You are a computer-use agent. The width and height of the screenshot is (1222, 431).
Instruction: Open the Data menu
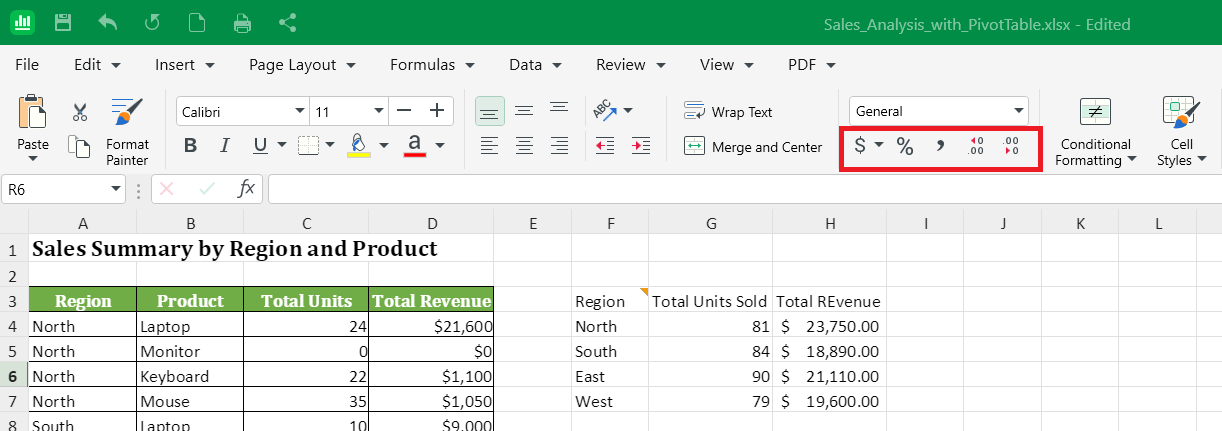tap(535, 64)
